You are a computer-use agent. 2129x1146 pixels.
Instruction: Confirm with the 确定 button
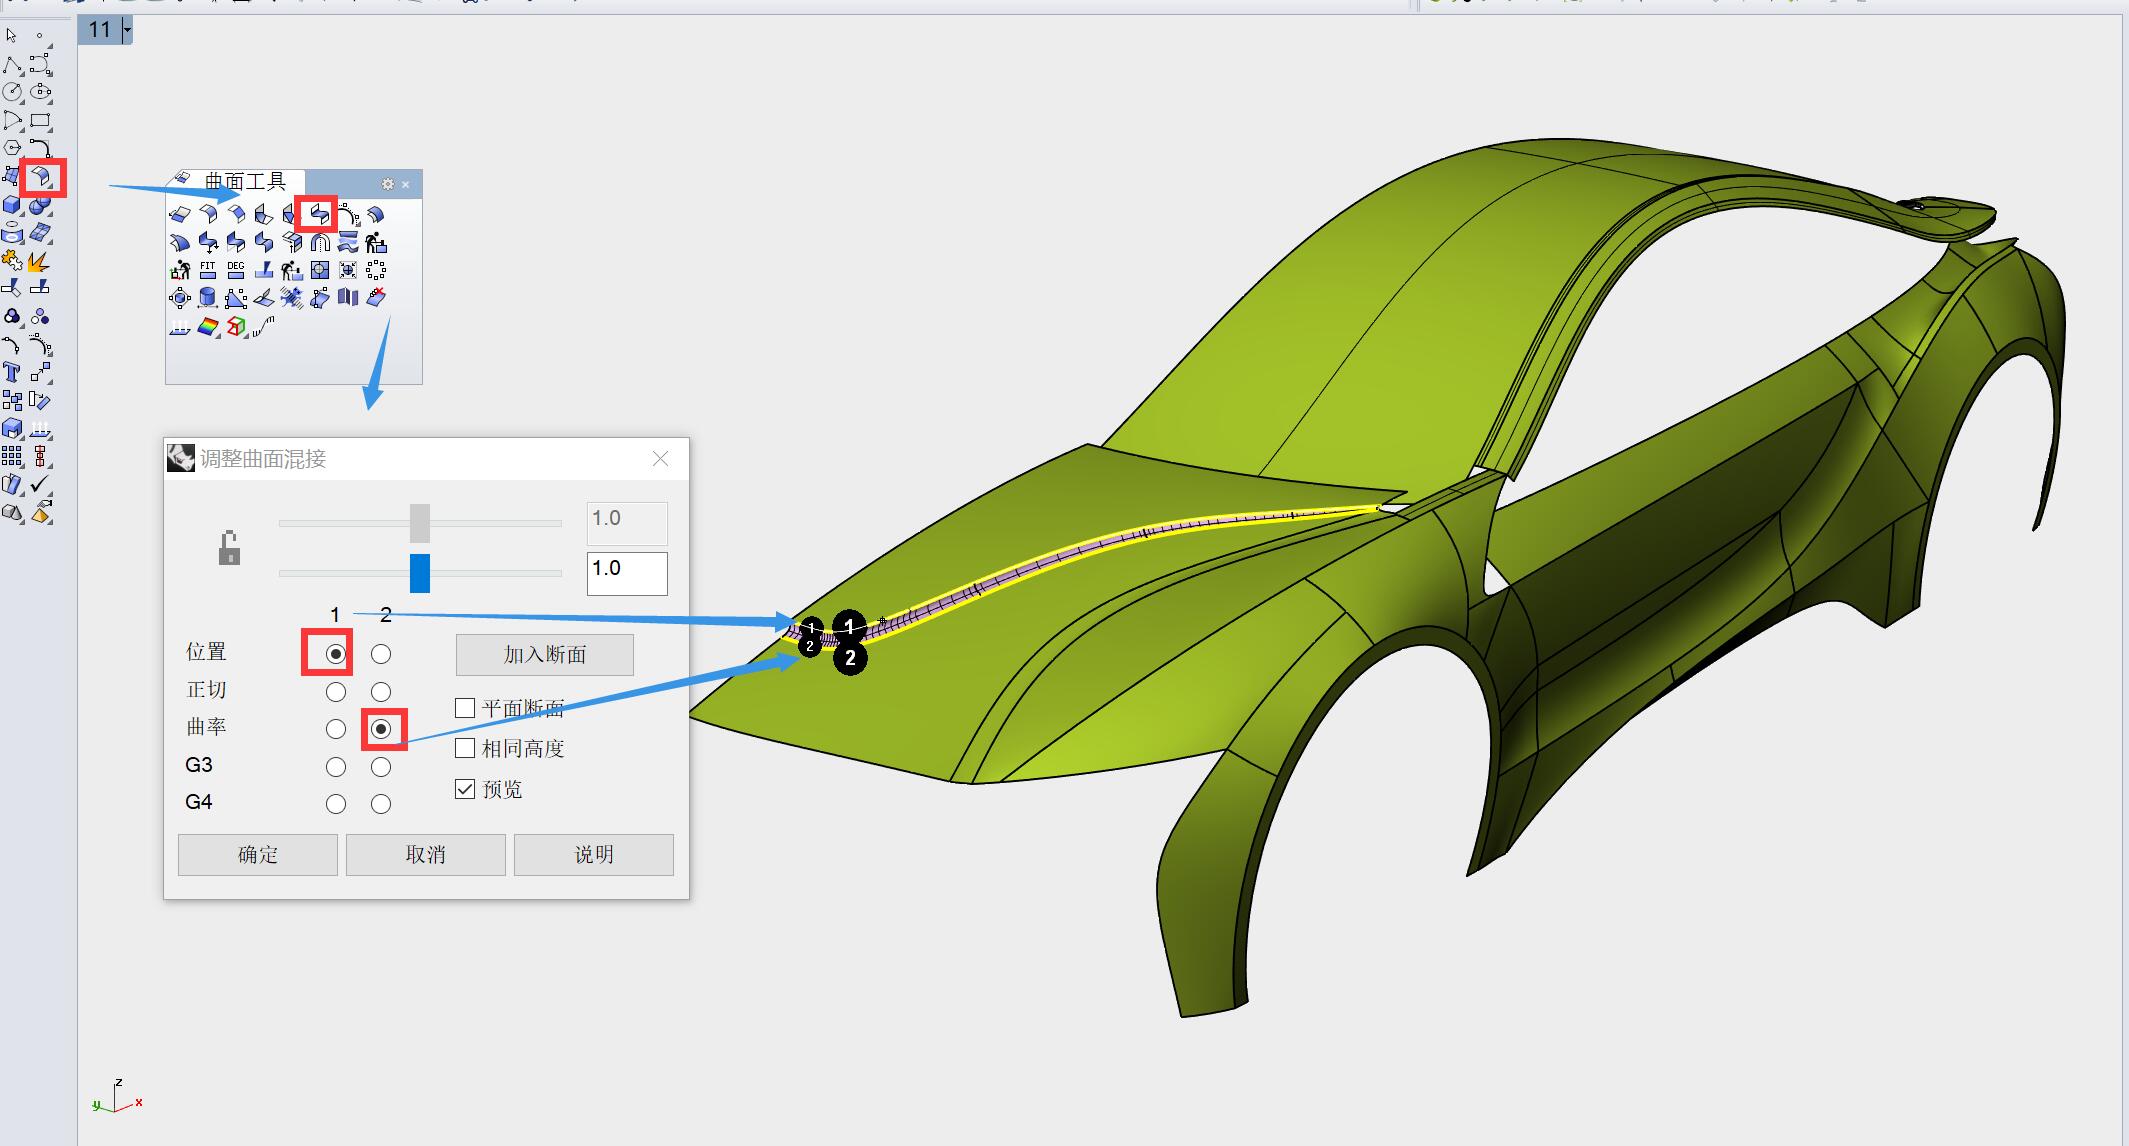tap(258, 855)
